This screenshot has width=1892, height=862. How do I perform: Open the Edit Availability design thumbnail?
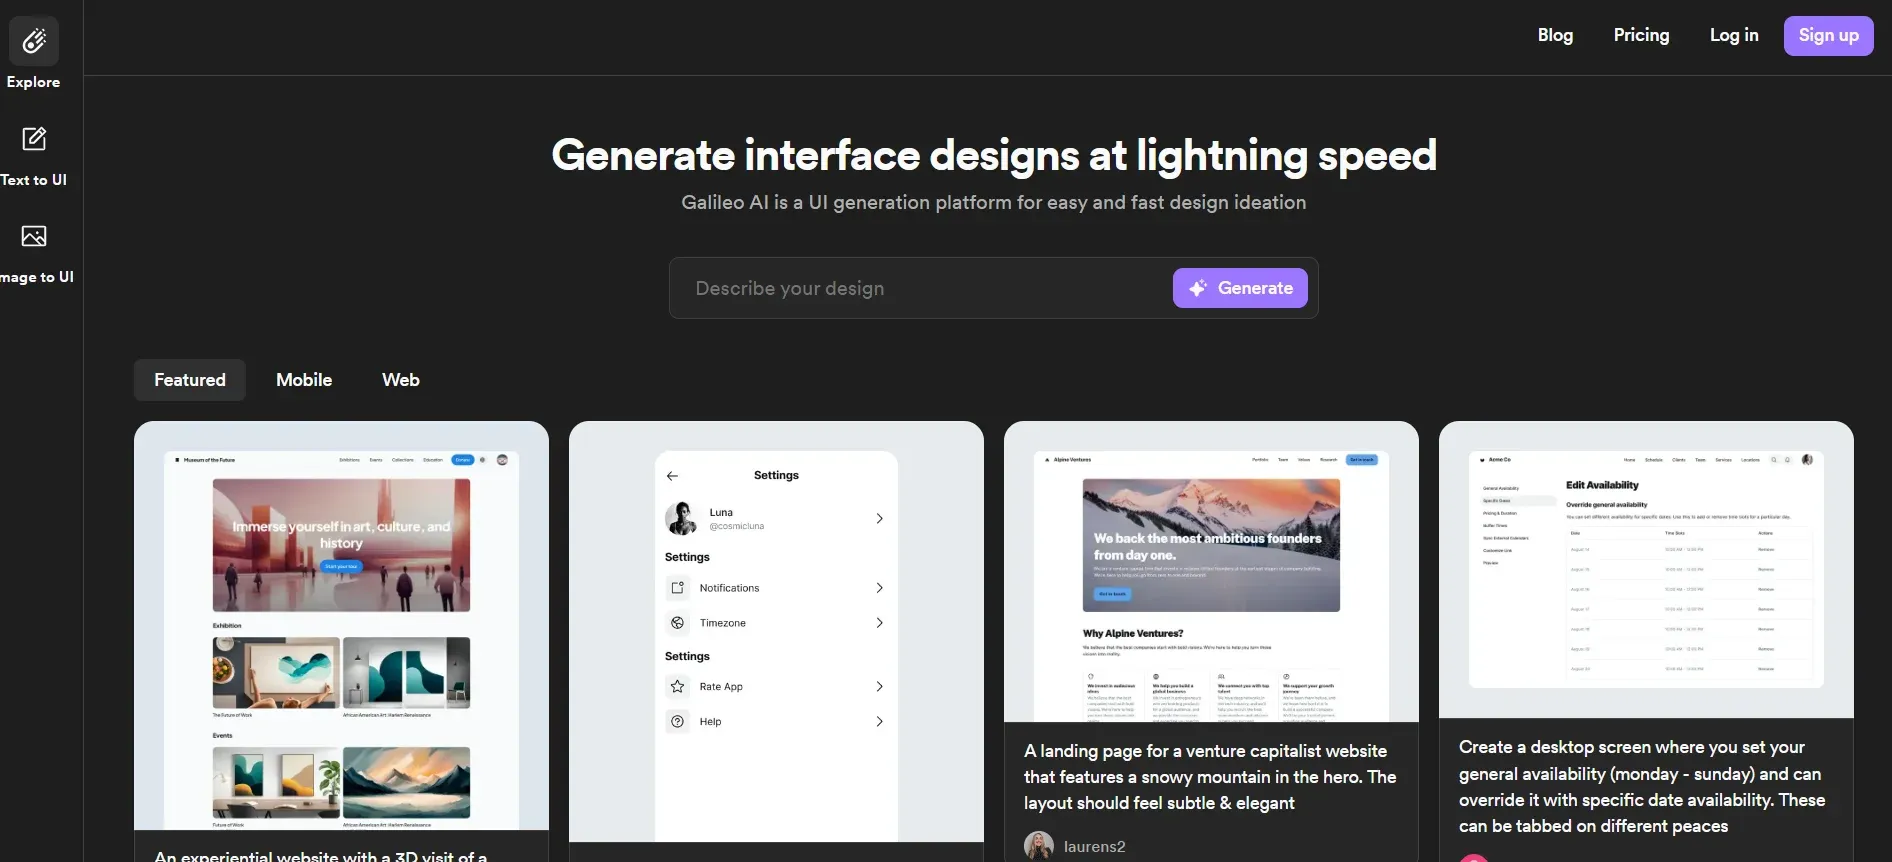click(x=1646, y=569)
